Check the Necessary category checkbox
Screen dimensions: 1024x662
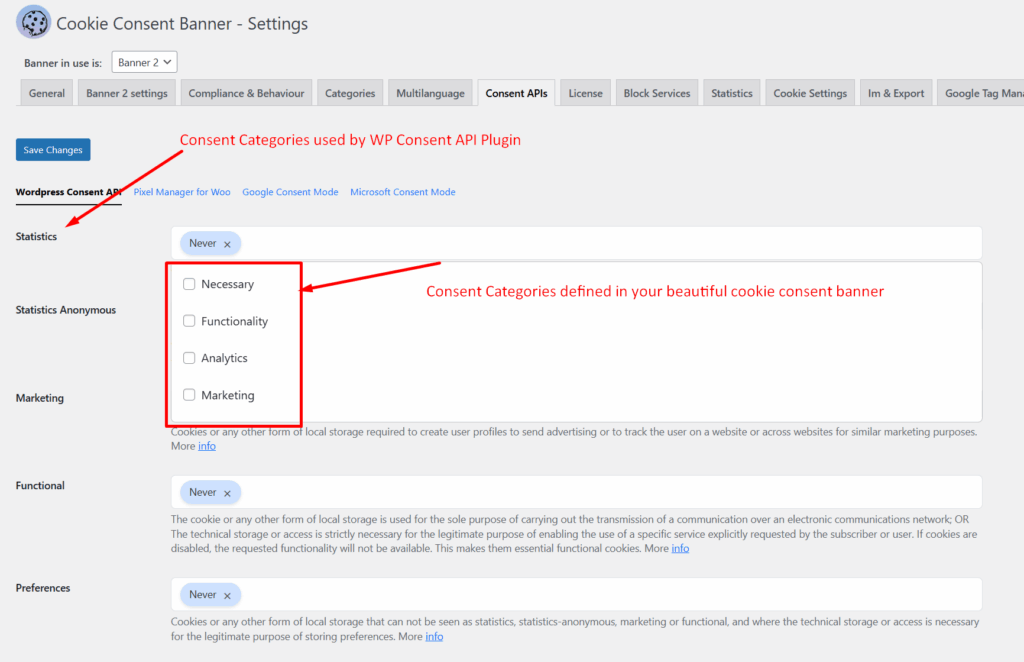(189, 284)
